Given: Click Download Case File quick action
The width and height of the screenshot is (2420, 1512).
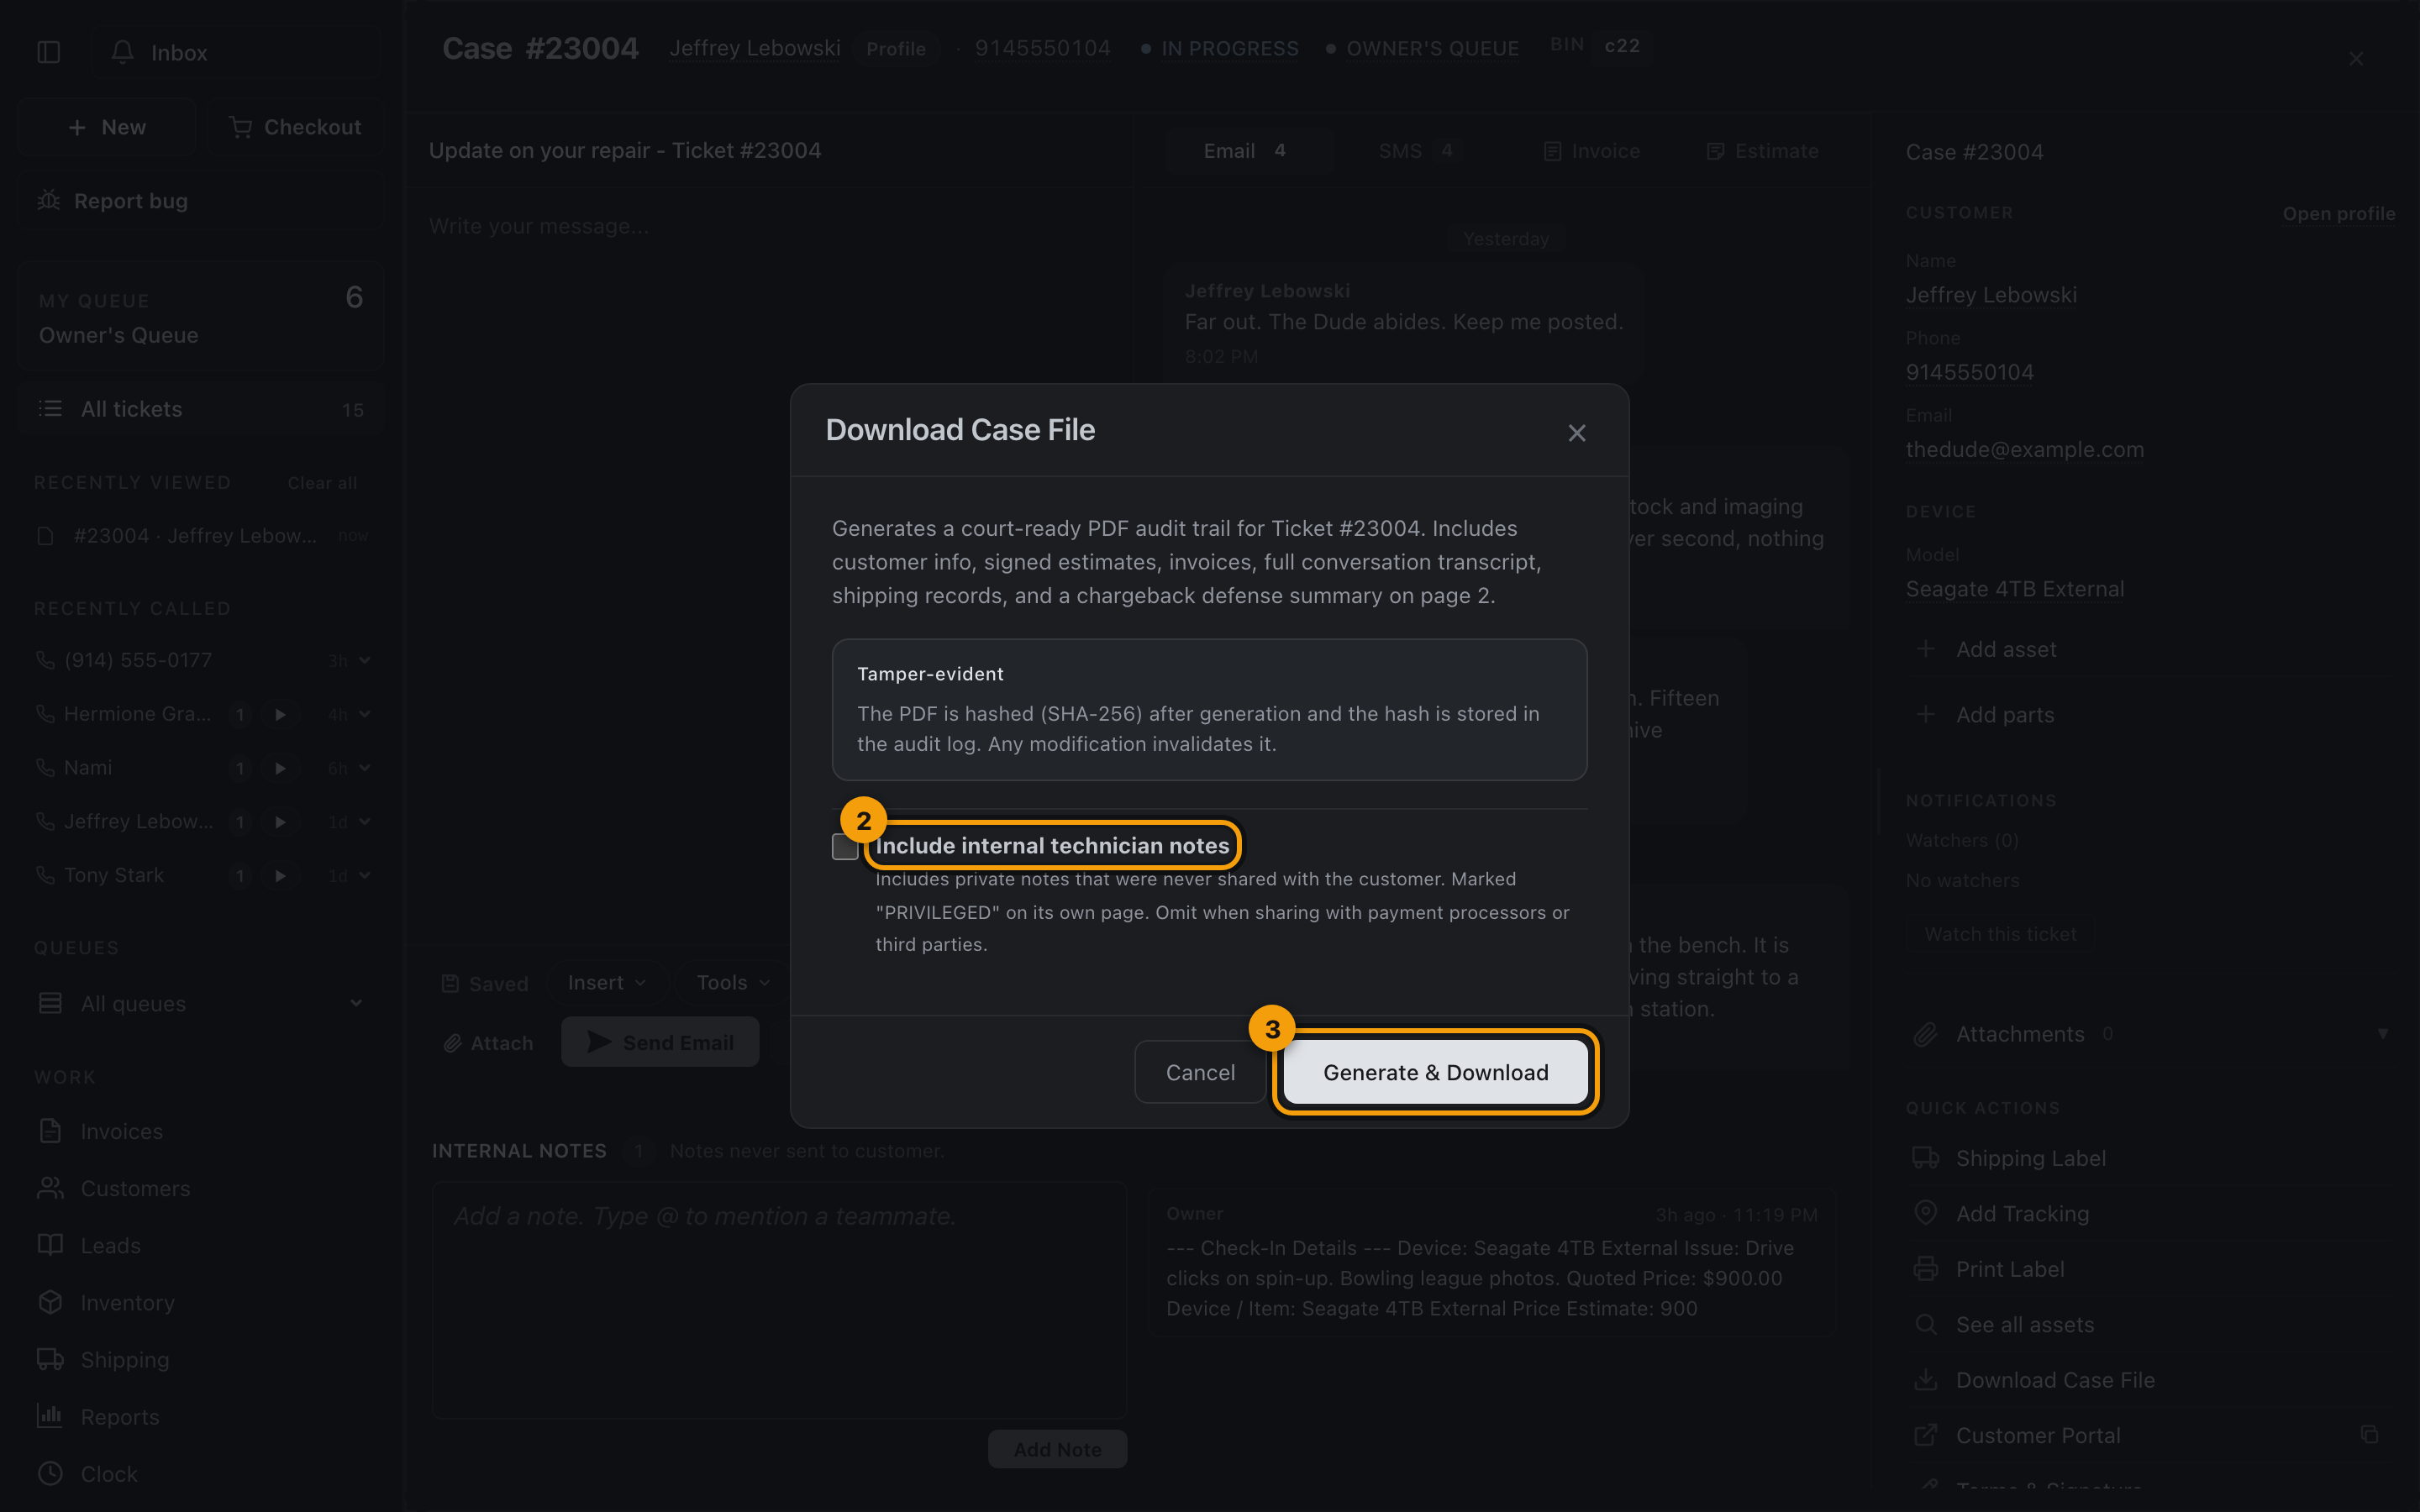Looking at the screenshot, I should pyautogui.click(x=2033, y=1380).
